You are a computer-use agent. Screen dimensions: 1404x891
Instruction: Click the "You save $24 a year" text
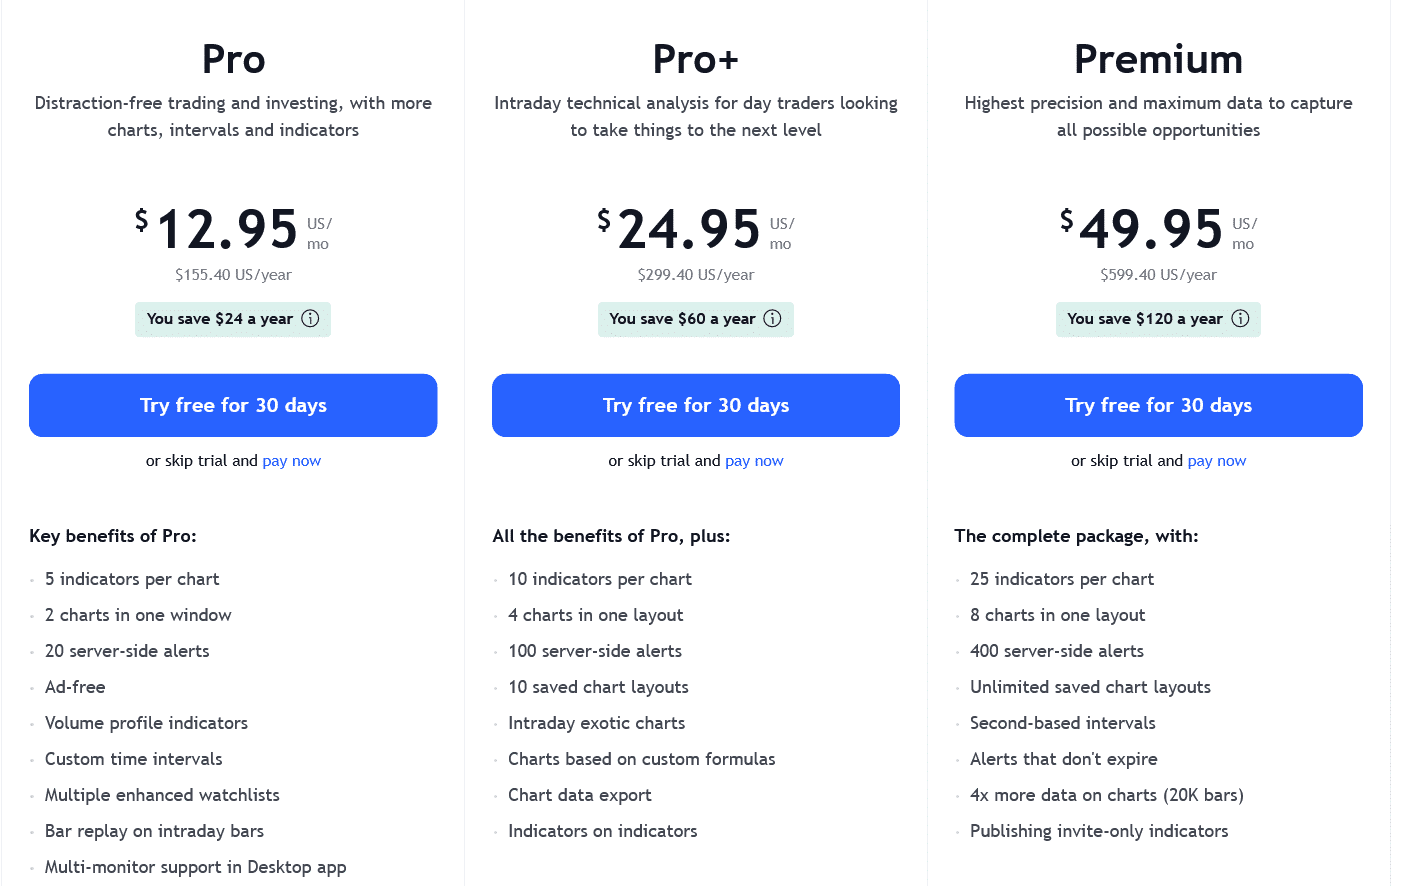(x=219, y=319)
